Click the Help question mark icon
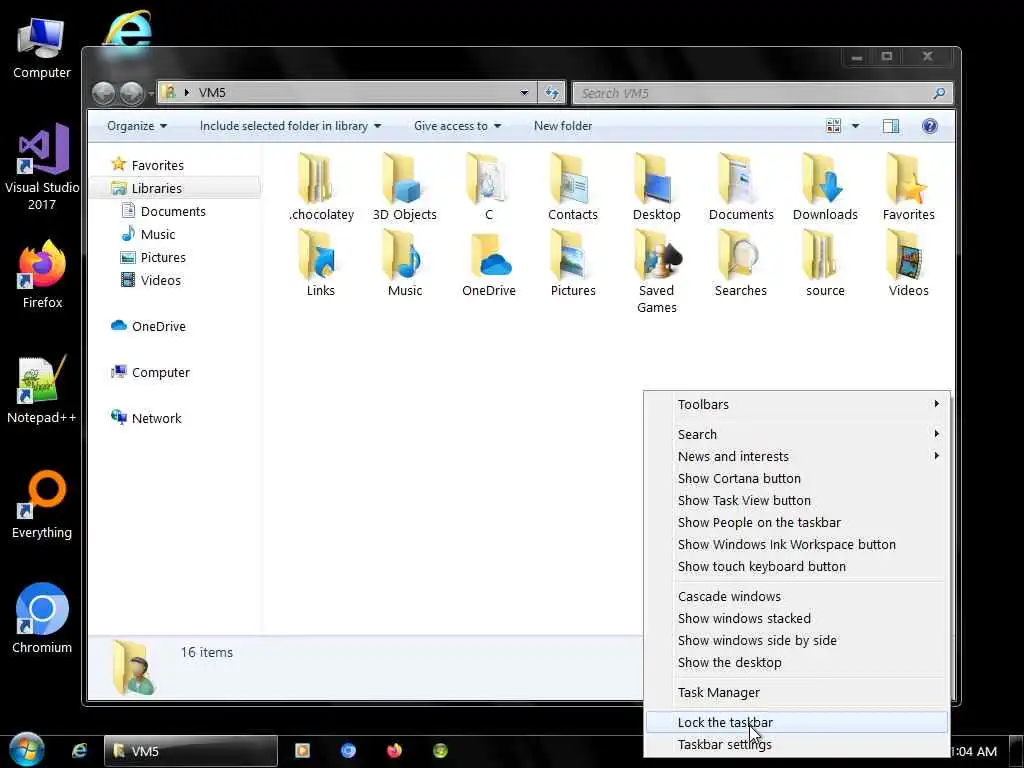This screenshot has height=768, width=1024. tap(929, 126)
